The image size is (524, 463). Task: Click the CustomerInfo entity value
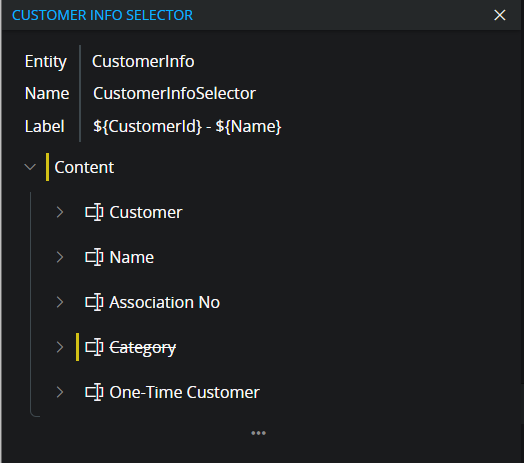143,62
